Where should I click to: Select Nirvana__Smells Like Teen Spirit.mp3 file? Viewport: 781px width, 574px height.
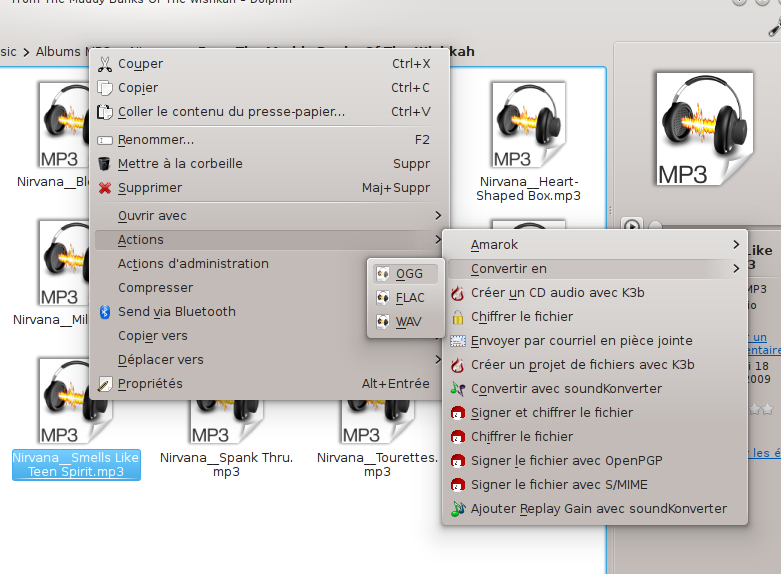point(76,419)
